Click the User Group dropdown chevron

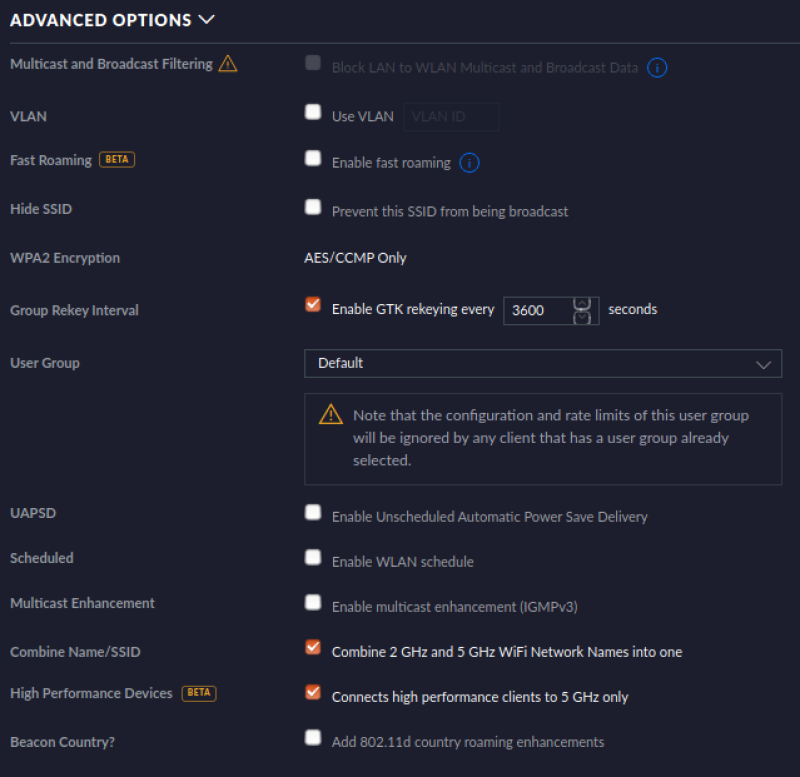tap(763, 364)
